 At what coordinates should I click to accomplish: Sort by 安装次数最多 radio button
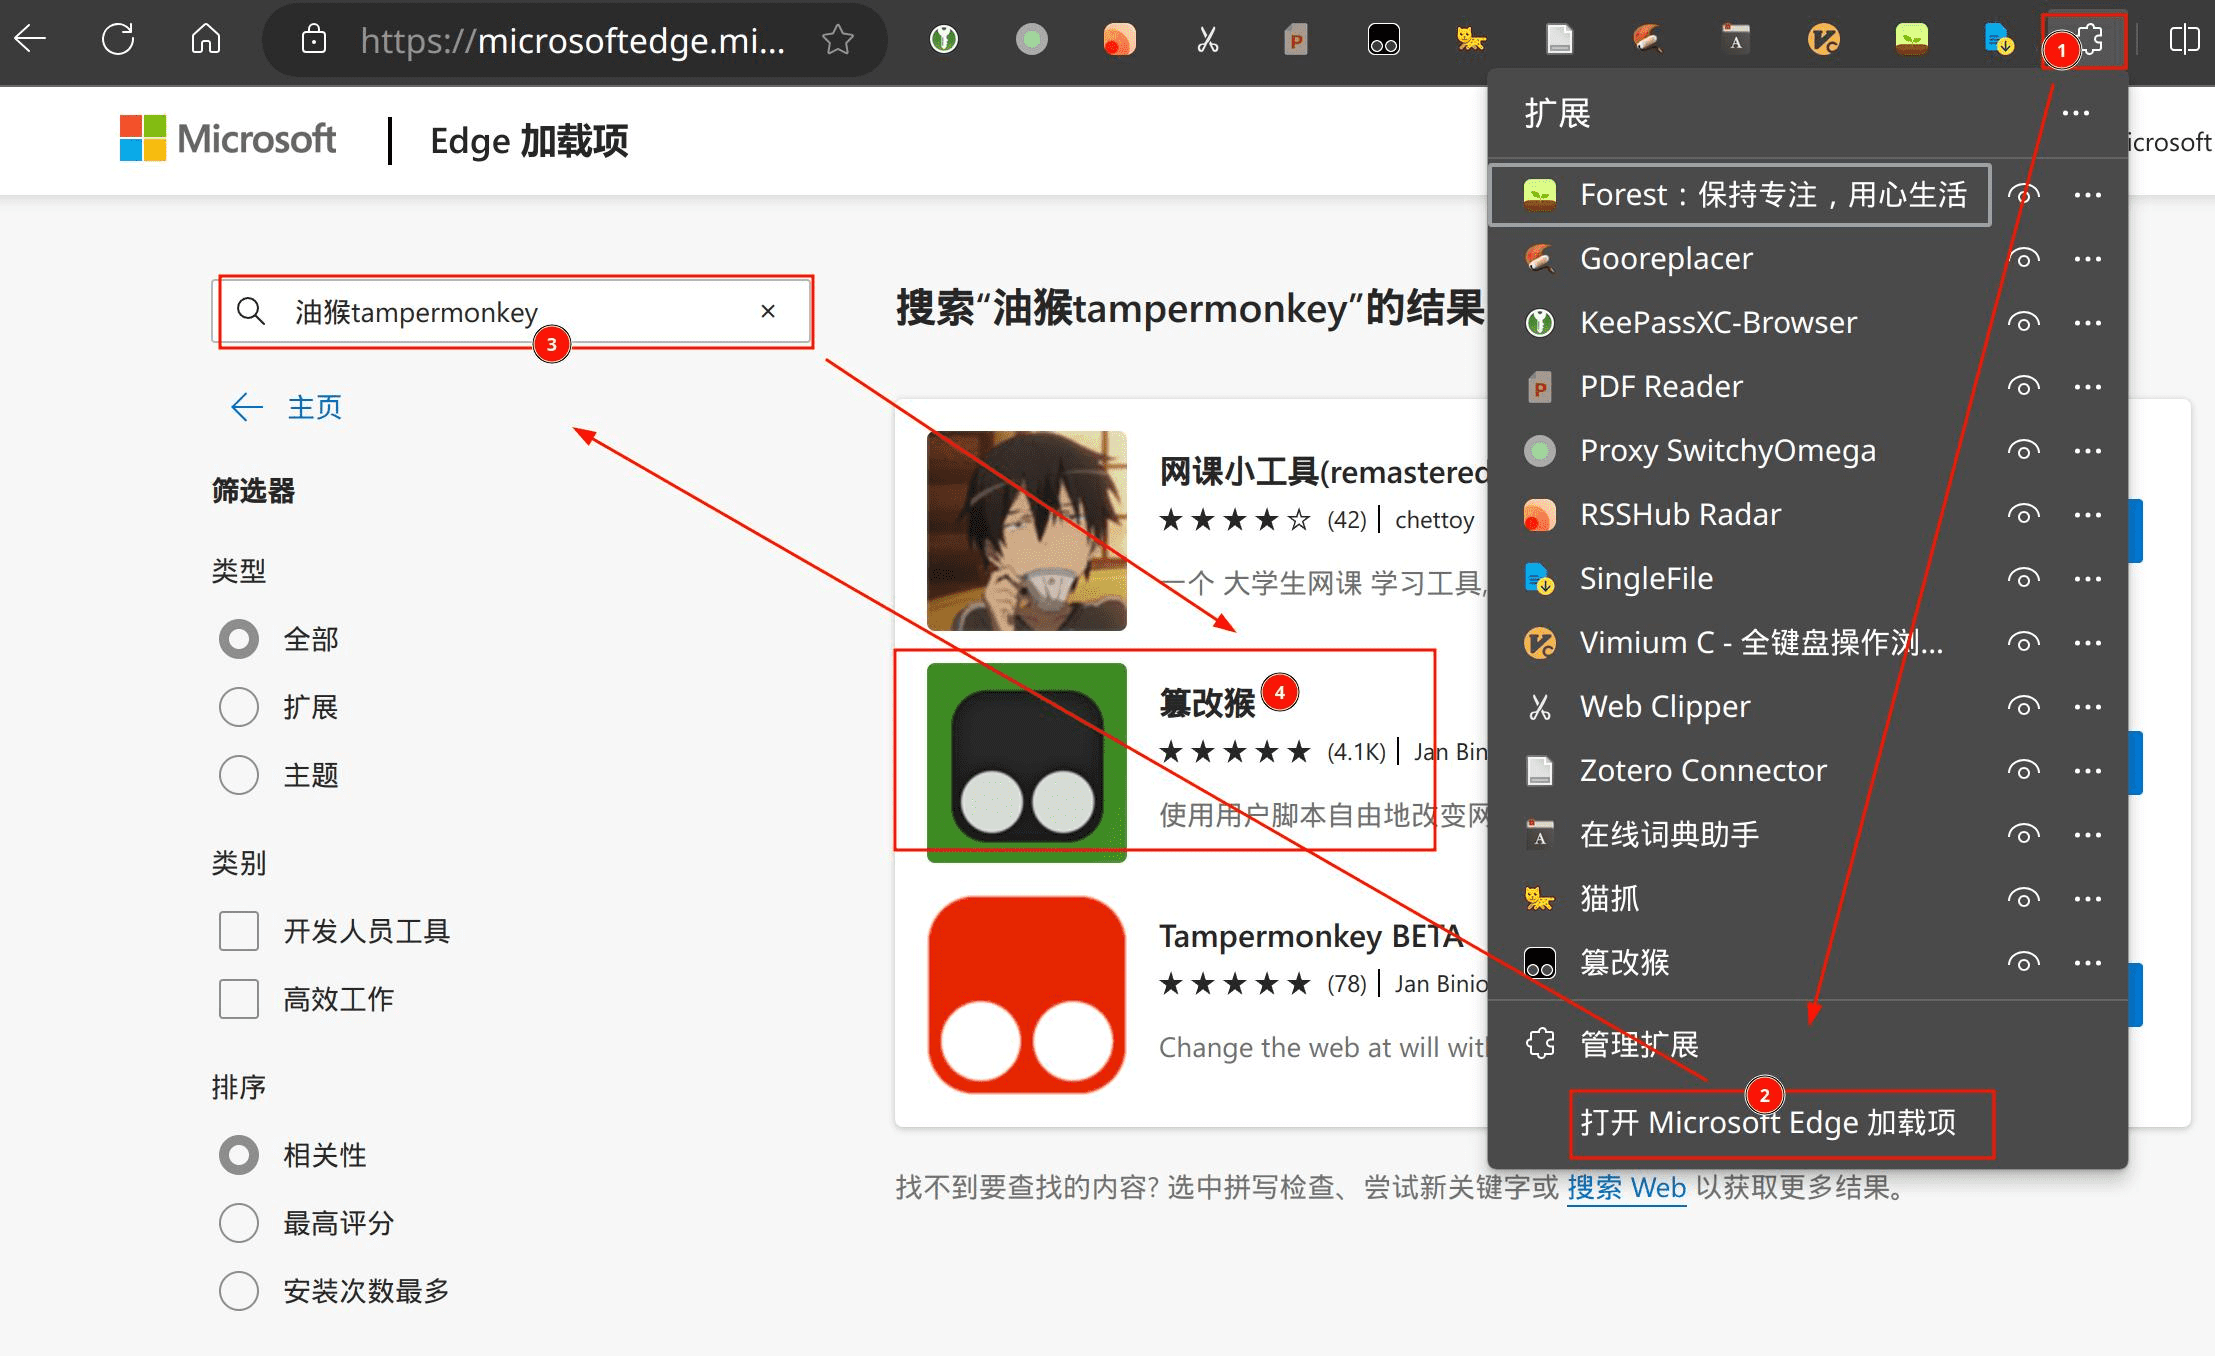point(239,1291)
